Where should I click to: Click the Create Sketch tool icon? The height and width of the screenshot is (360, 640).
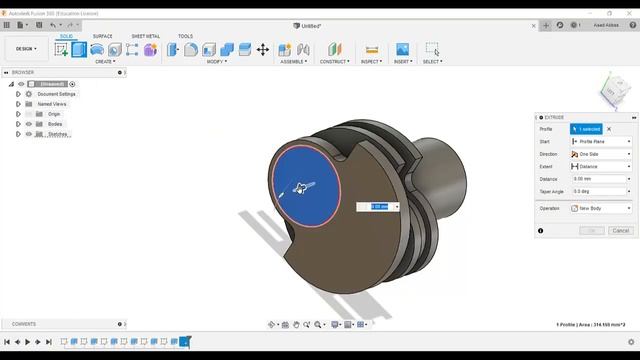[x=61, y=50]
